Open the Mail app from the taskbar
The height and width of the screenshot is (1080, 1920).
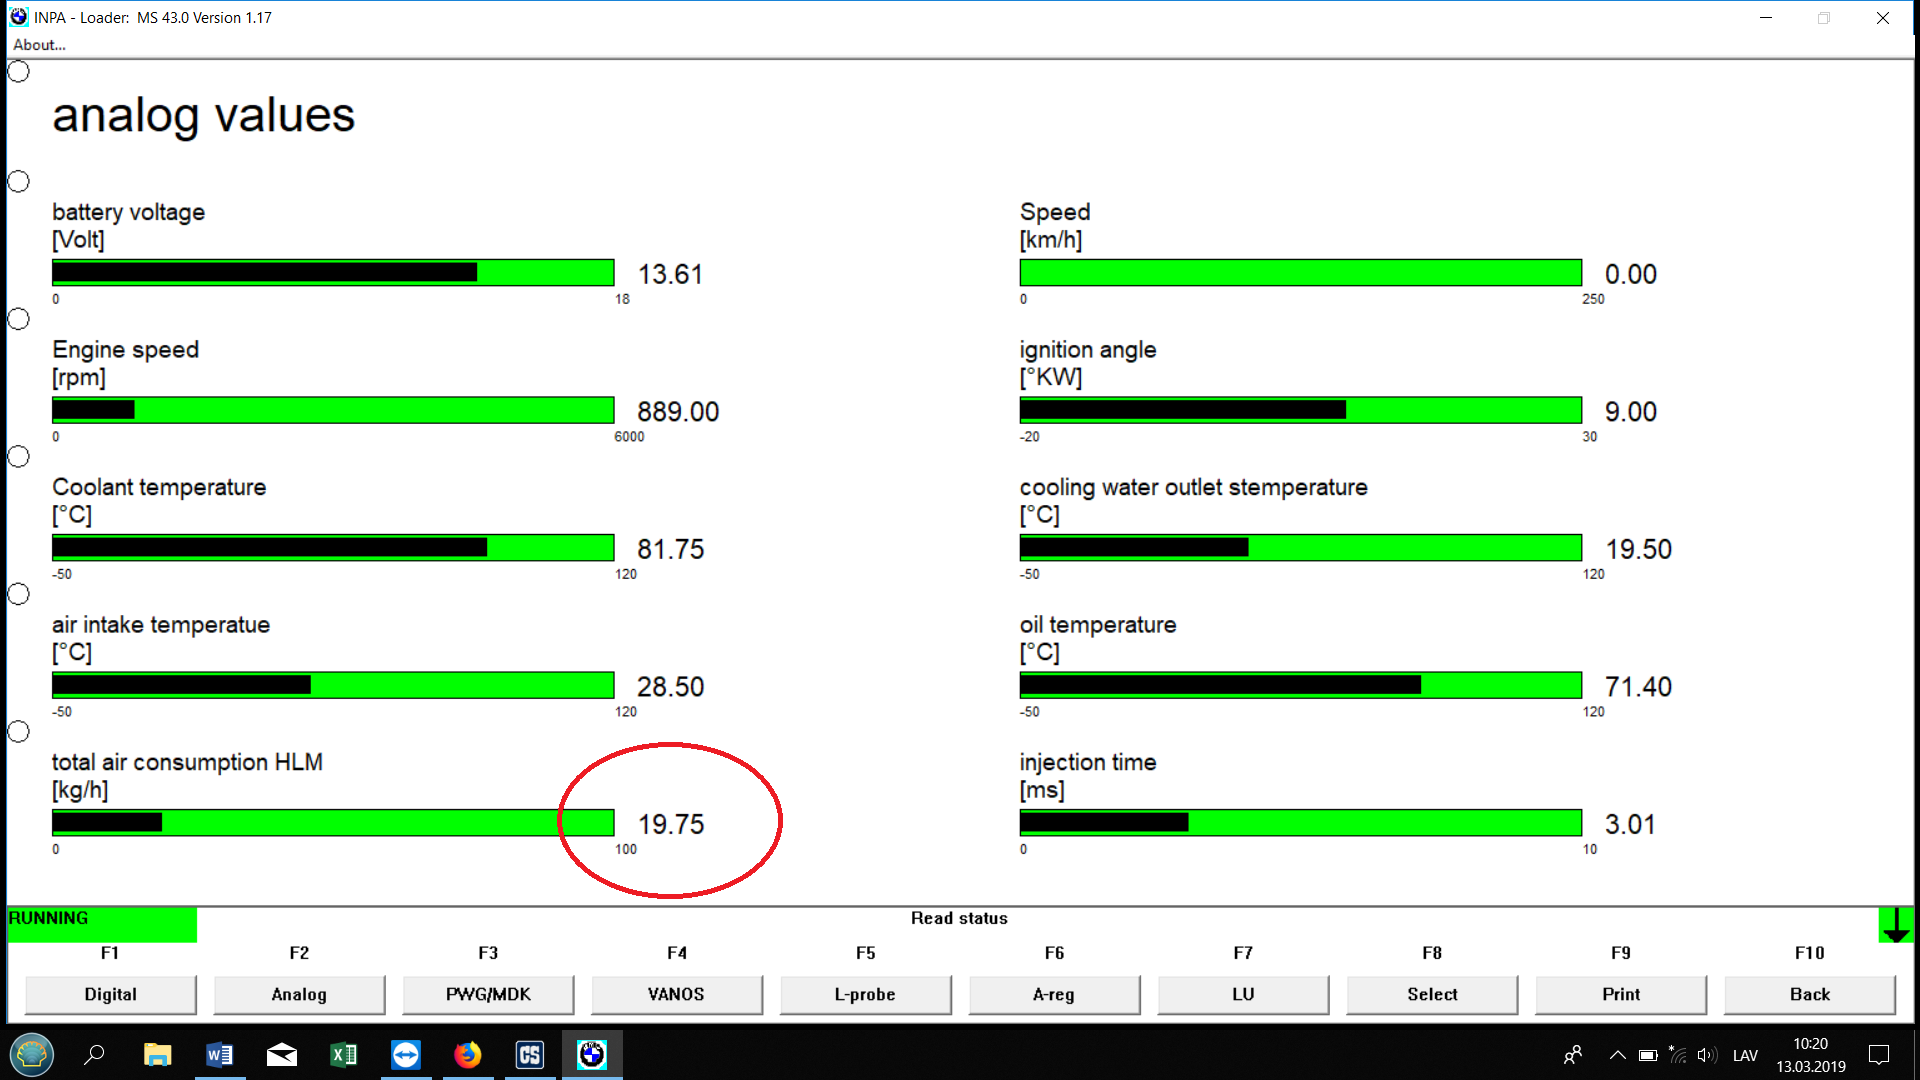[281, 1055]
